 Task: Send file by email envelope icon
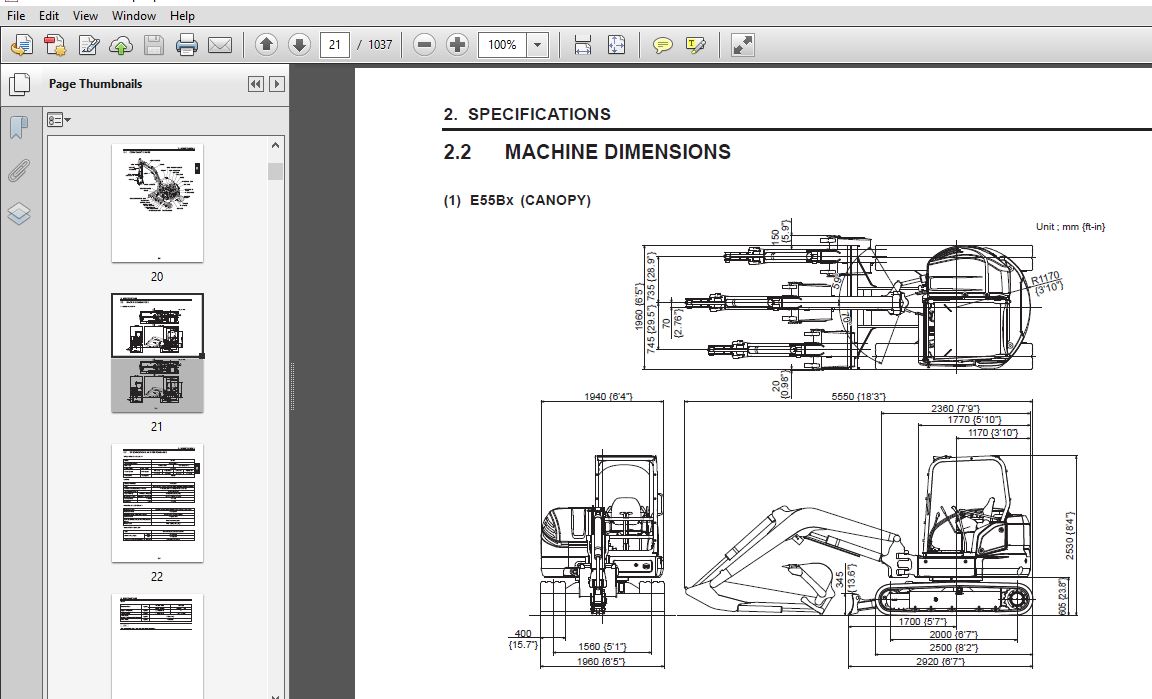click(x=220, y=46)
